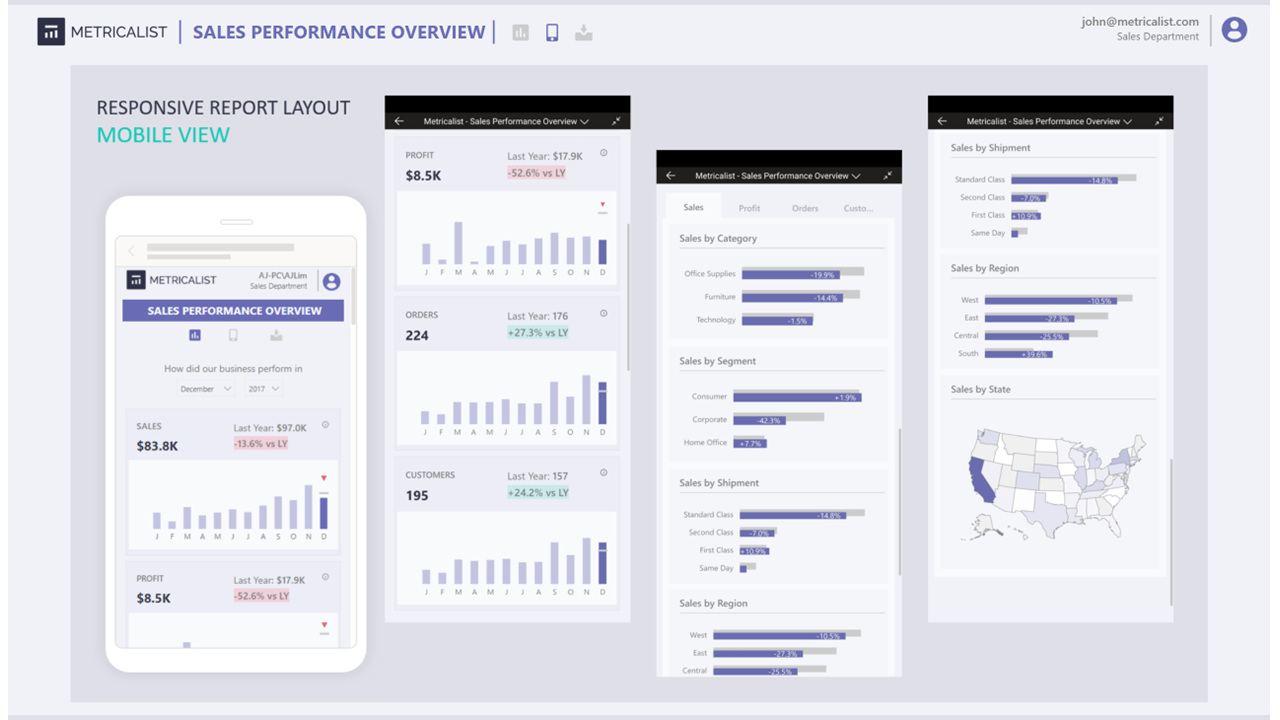
Task: Select the mobile view icon in top toolbar
Action: coord(552,31)
